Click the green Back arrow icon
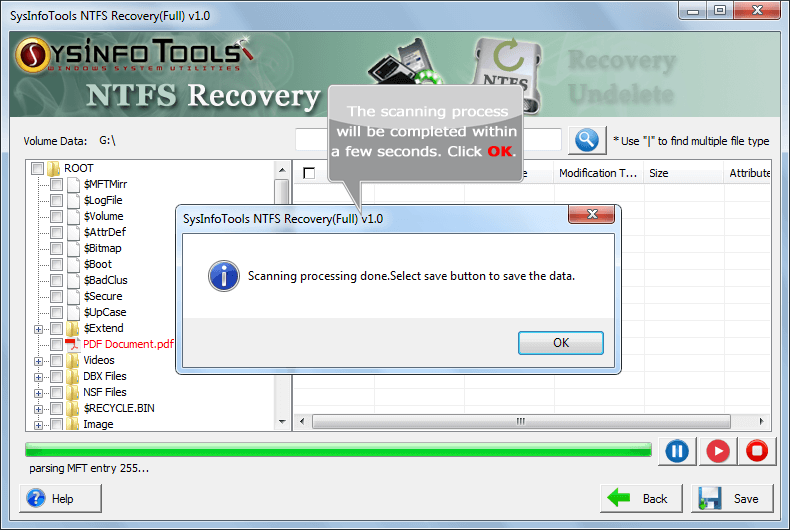790x530 pixels. pos(619,498)
